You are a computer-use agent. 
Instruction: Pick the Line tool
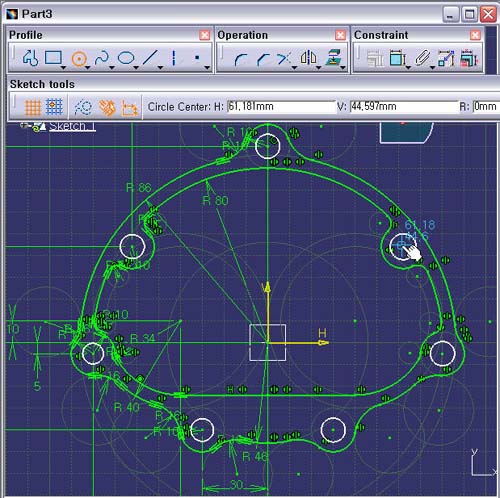point(150,58)
